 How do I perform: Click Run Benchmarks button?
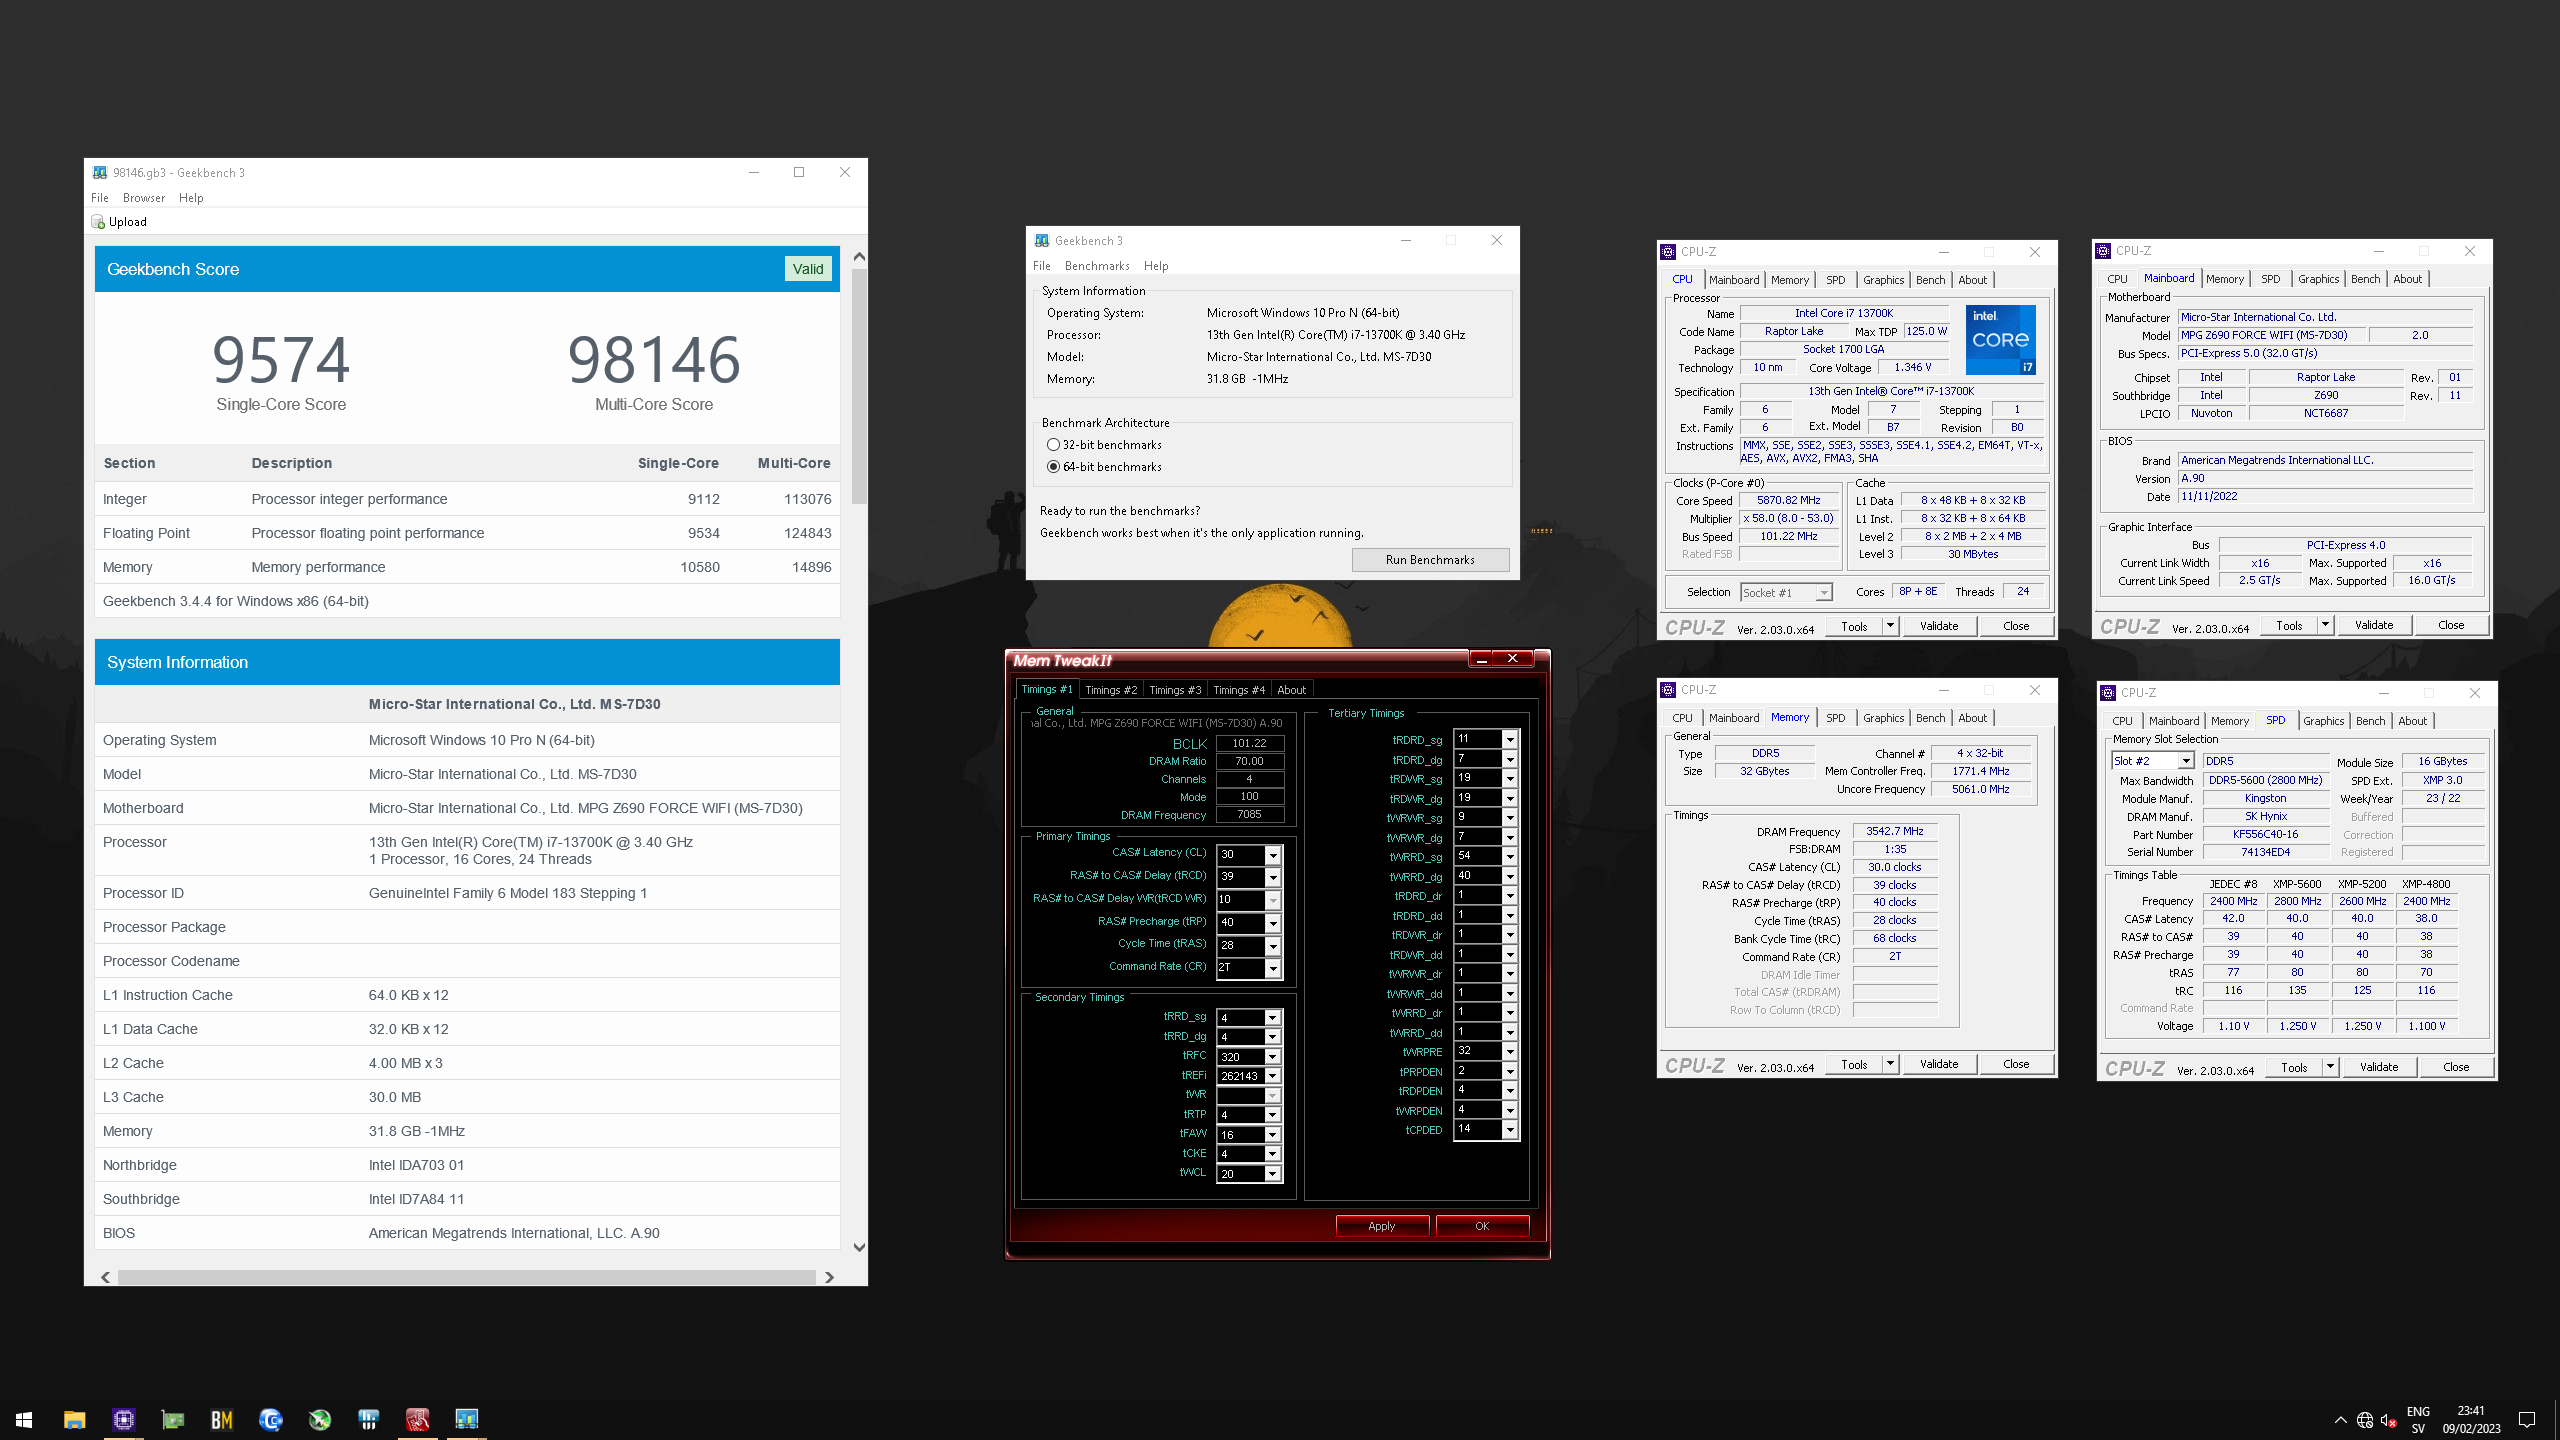pyautogui.click(x=1430, y=560)
